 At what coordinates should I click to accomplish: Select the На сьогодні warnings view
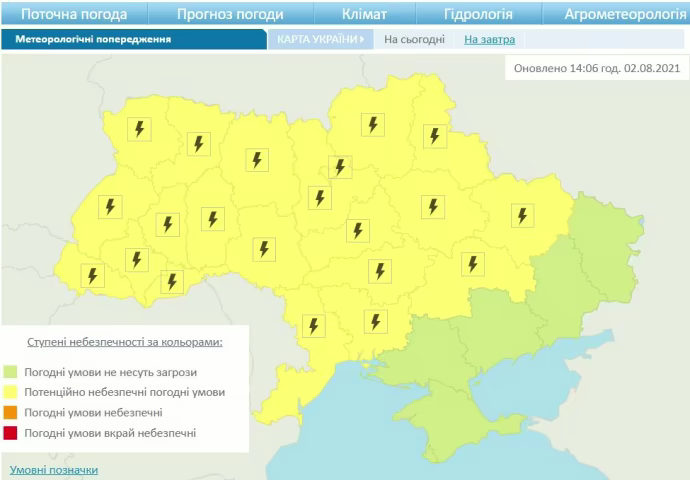414,39
